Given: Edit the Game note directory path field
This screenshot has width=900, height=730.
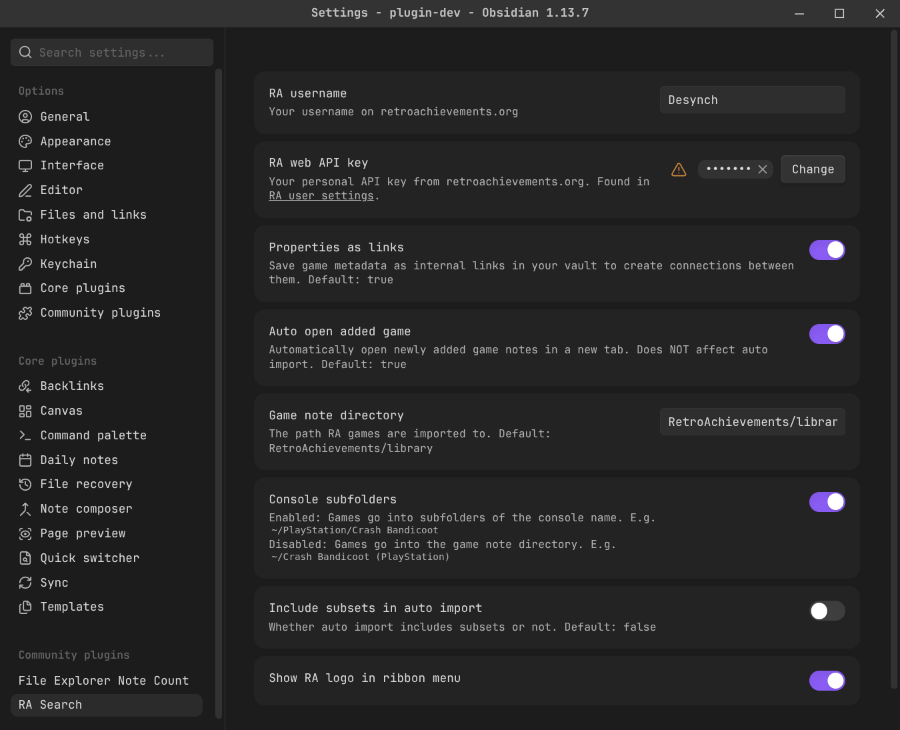Looking at the screenshot, I should 752,422.
